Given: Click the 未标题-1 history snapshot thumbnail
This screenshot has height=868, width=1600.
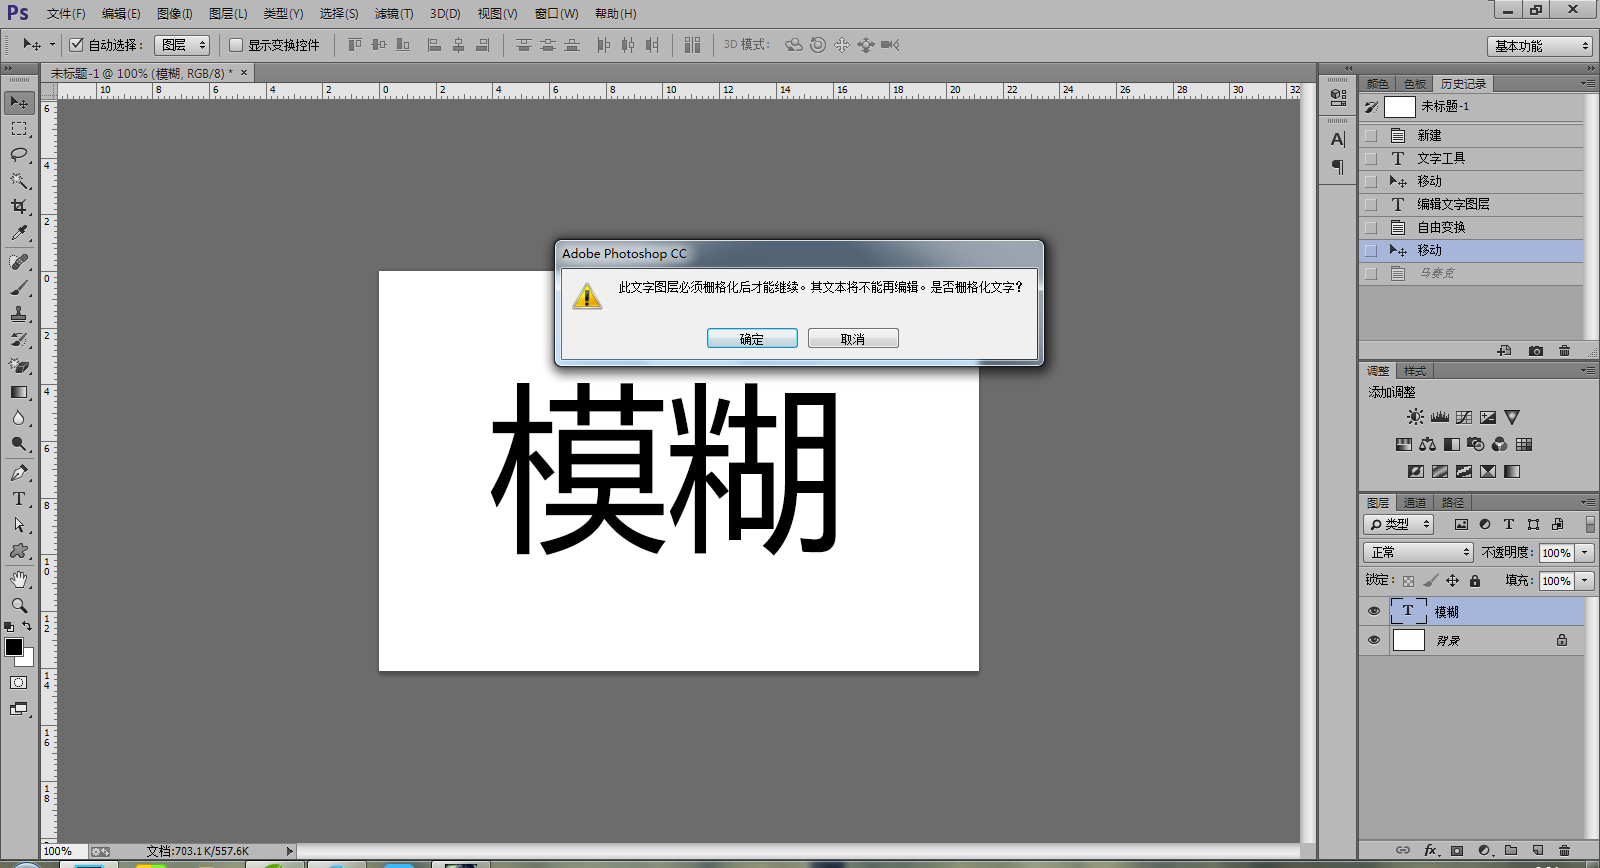Looking at the screenshot, I should 1399,106.
